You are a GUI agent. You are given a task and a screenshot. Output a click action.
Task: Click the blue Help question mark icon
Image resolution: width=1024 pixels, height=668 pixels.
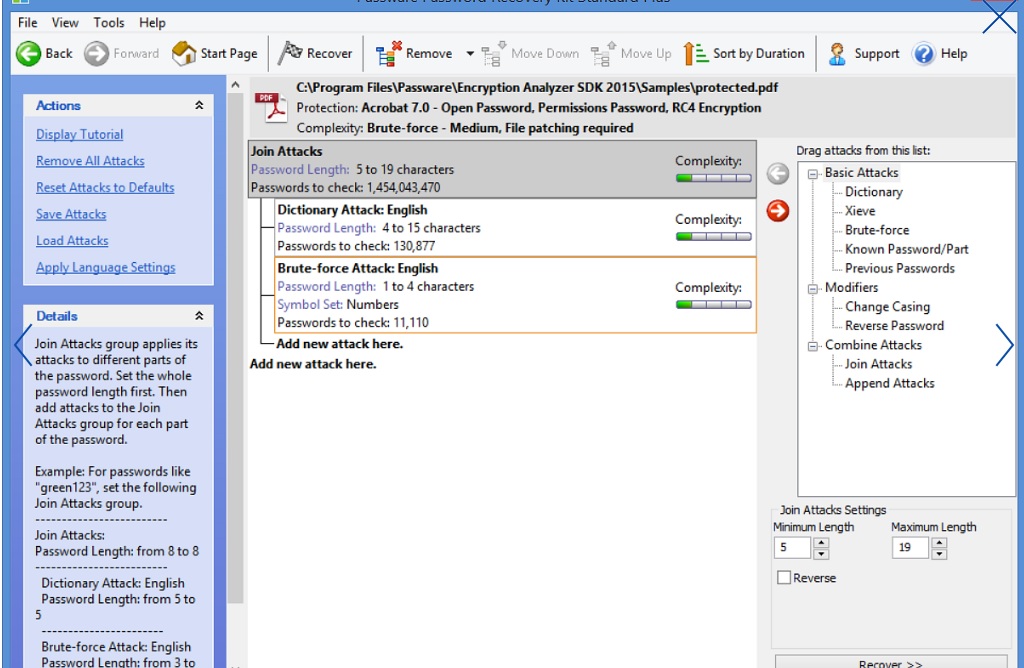click(924, 54)
